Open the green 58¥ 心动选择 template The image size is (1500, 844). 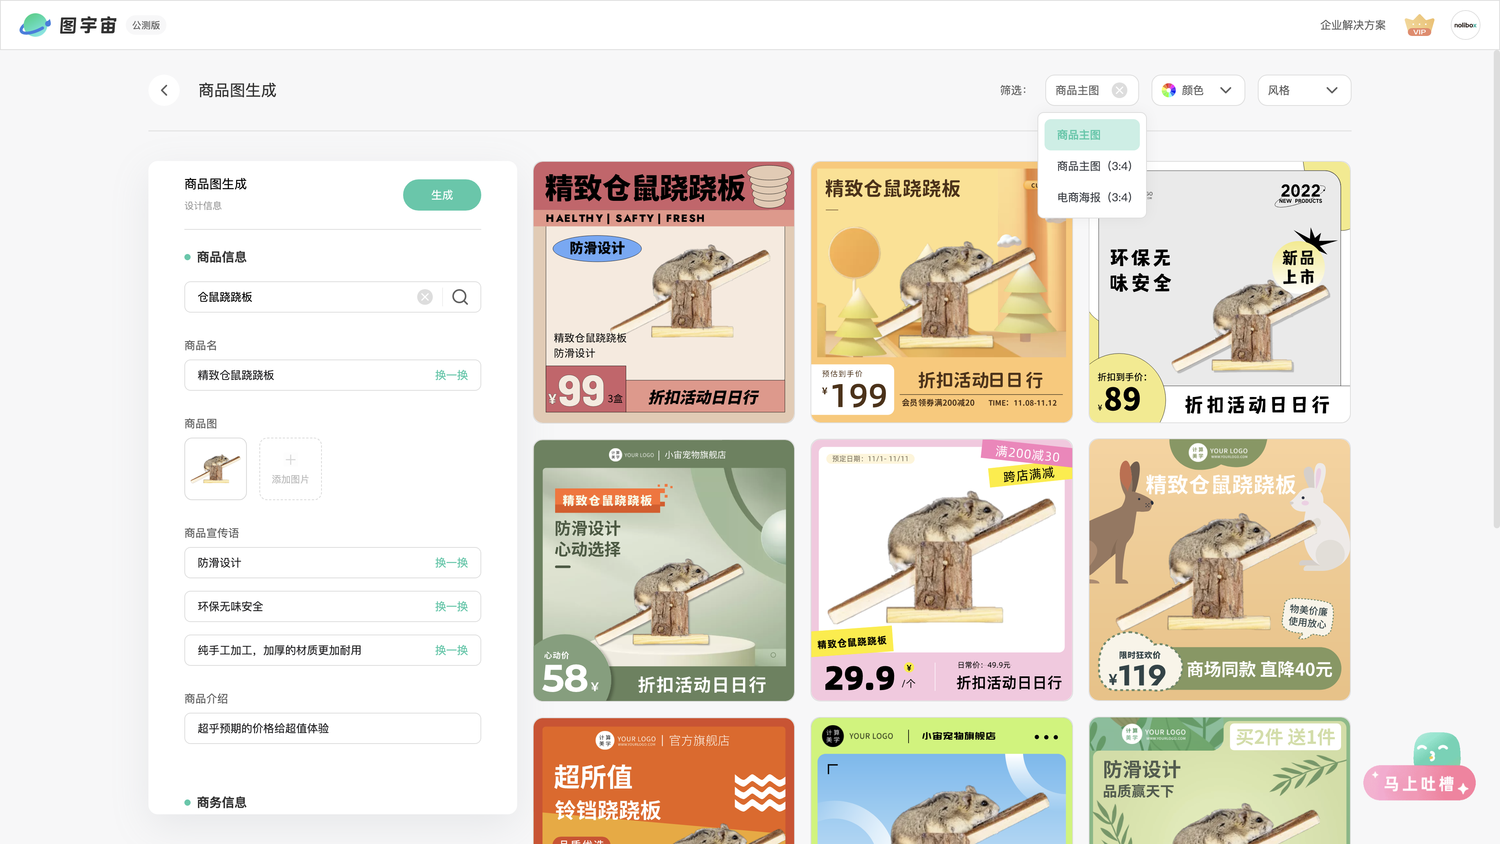[664, 570]
